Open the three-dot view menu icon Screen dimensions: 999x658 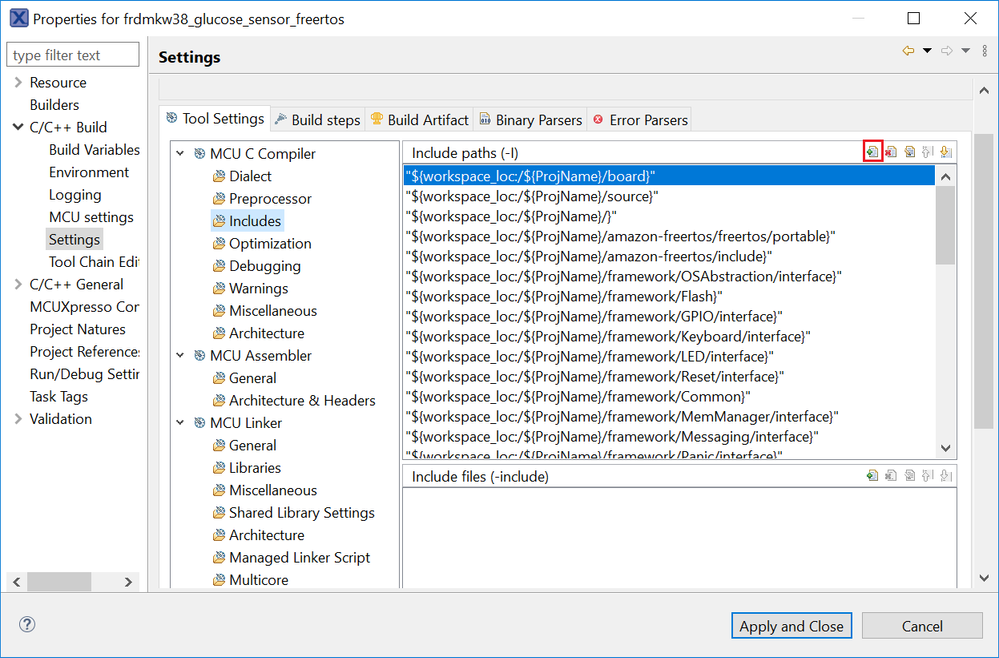[x=985, y=51]
